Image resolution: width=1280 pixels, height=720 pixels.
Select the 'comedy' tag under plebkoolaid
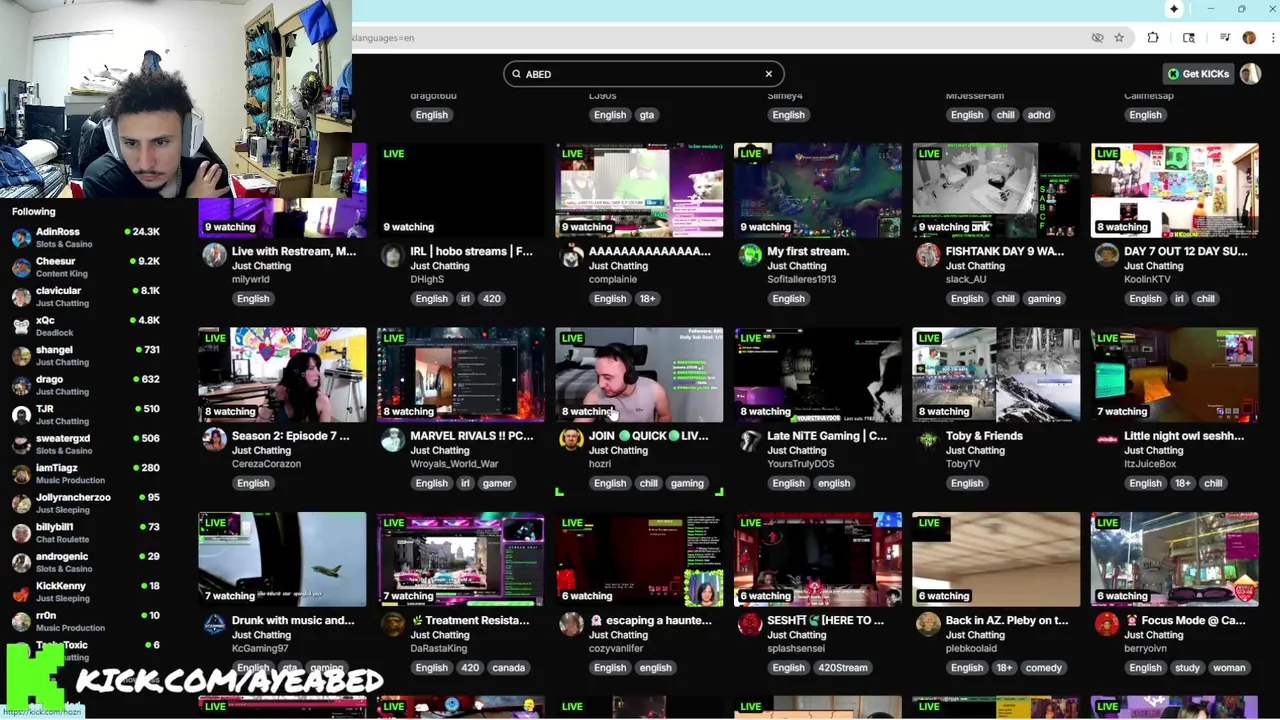[x=1043, y=668]
